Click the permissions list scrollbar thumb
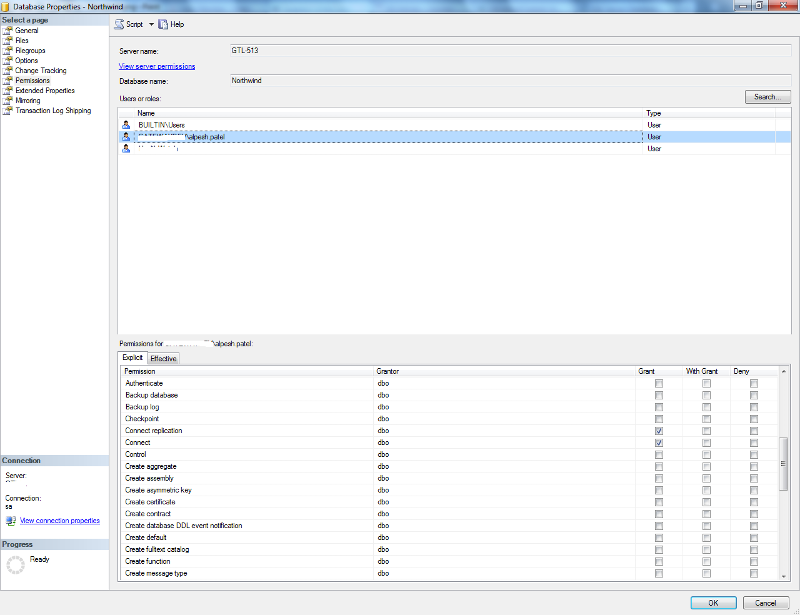This screenshot has height=615, width=800. [x=783, y=463]
